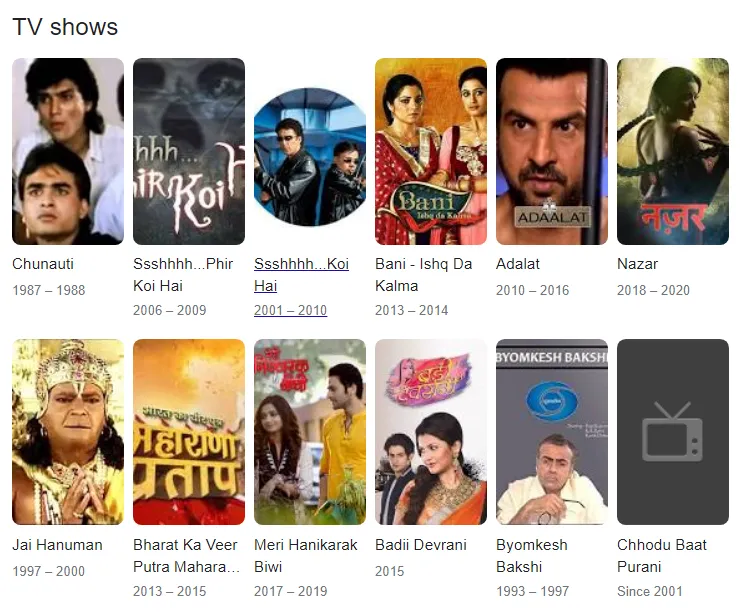Open the Bani - Ishq Da Kalma poster
The height and width of the screenshot is (613, 748).
[x=431, y=151]
